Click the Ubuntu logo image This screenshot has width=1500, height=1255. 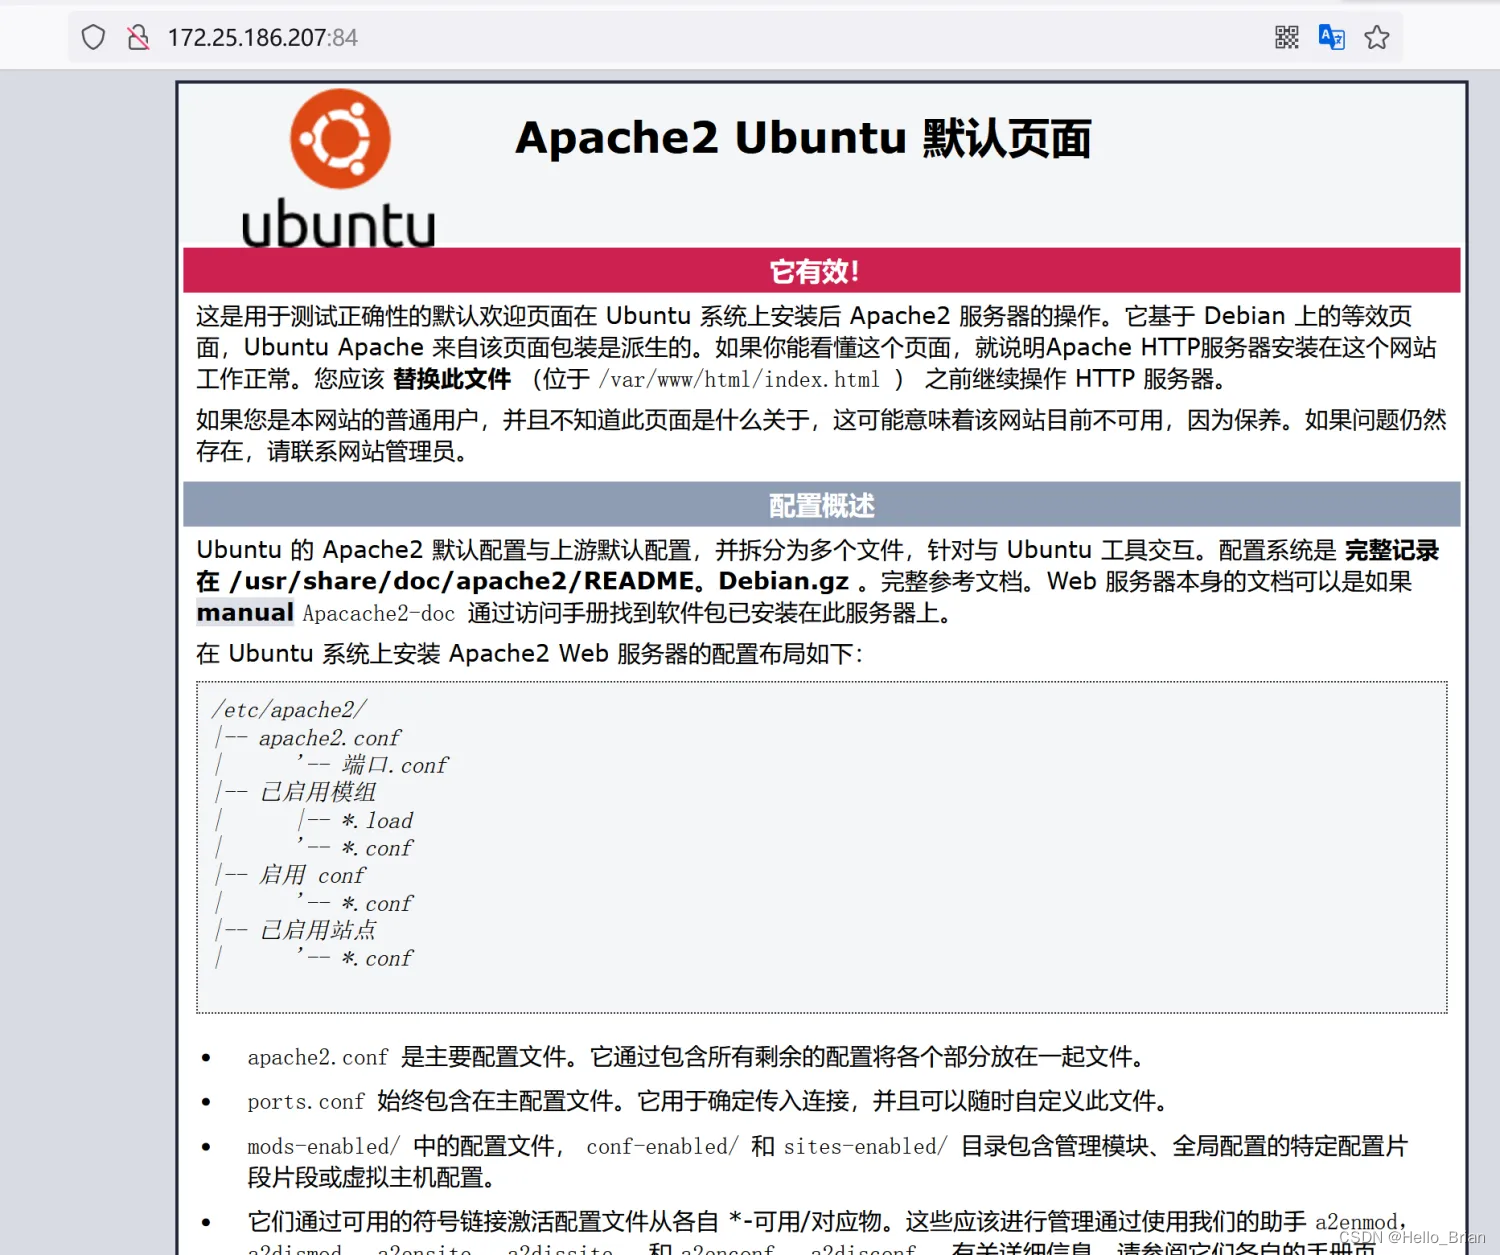pos(339,168)
